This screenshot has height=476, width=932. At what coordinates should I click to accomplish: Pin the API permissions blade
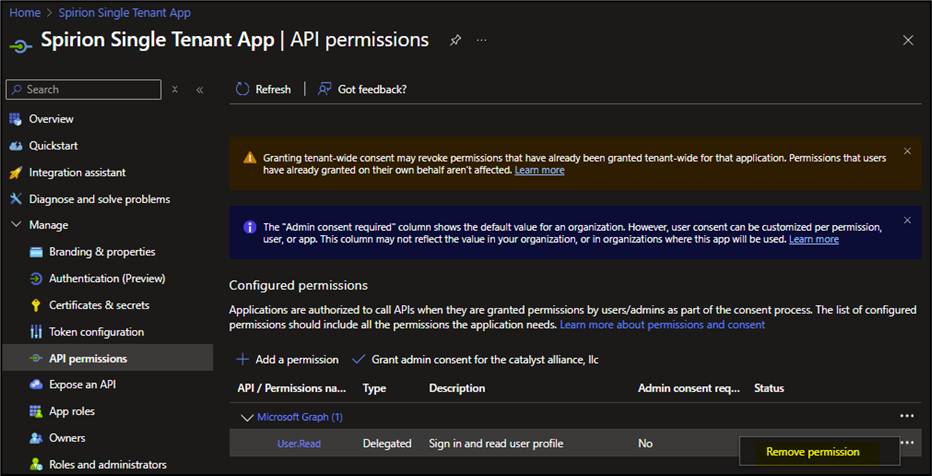pos(455,40)
